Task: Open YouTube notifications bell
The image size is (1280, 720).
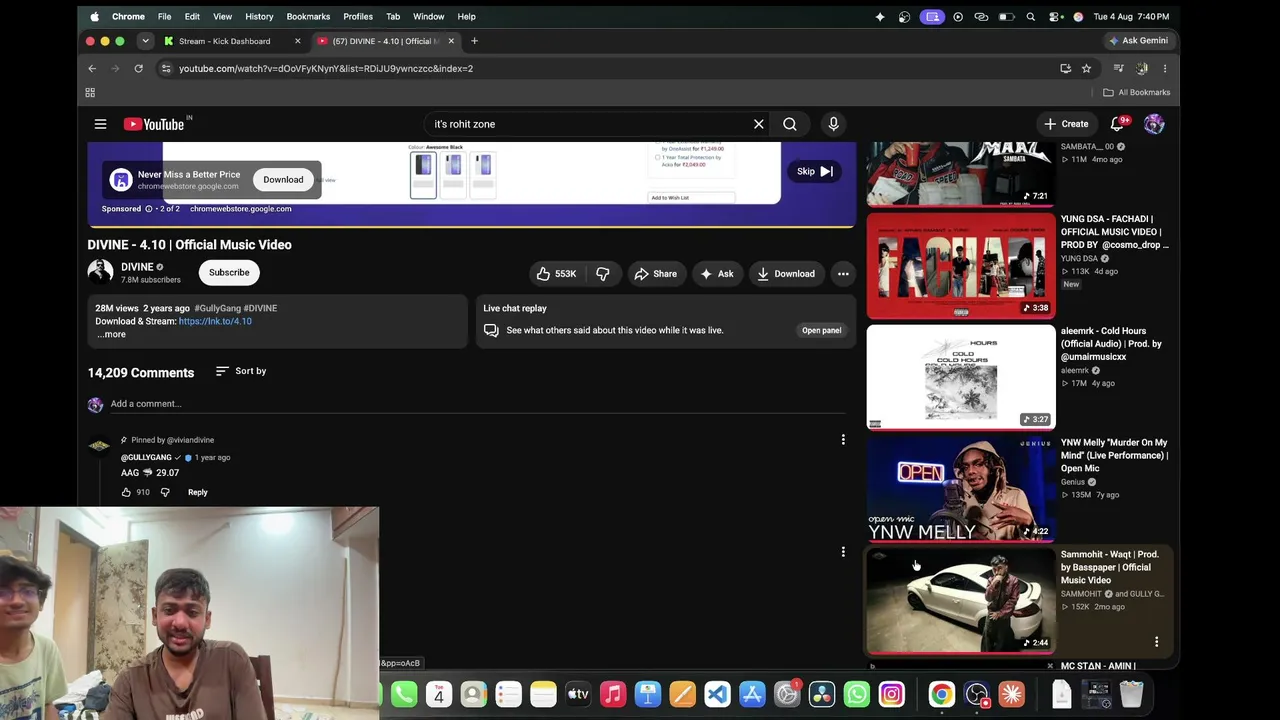Action: [1117, 124]
